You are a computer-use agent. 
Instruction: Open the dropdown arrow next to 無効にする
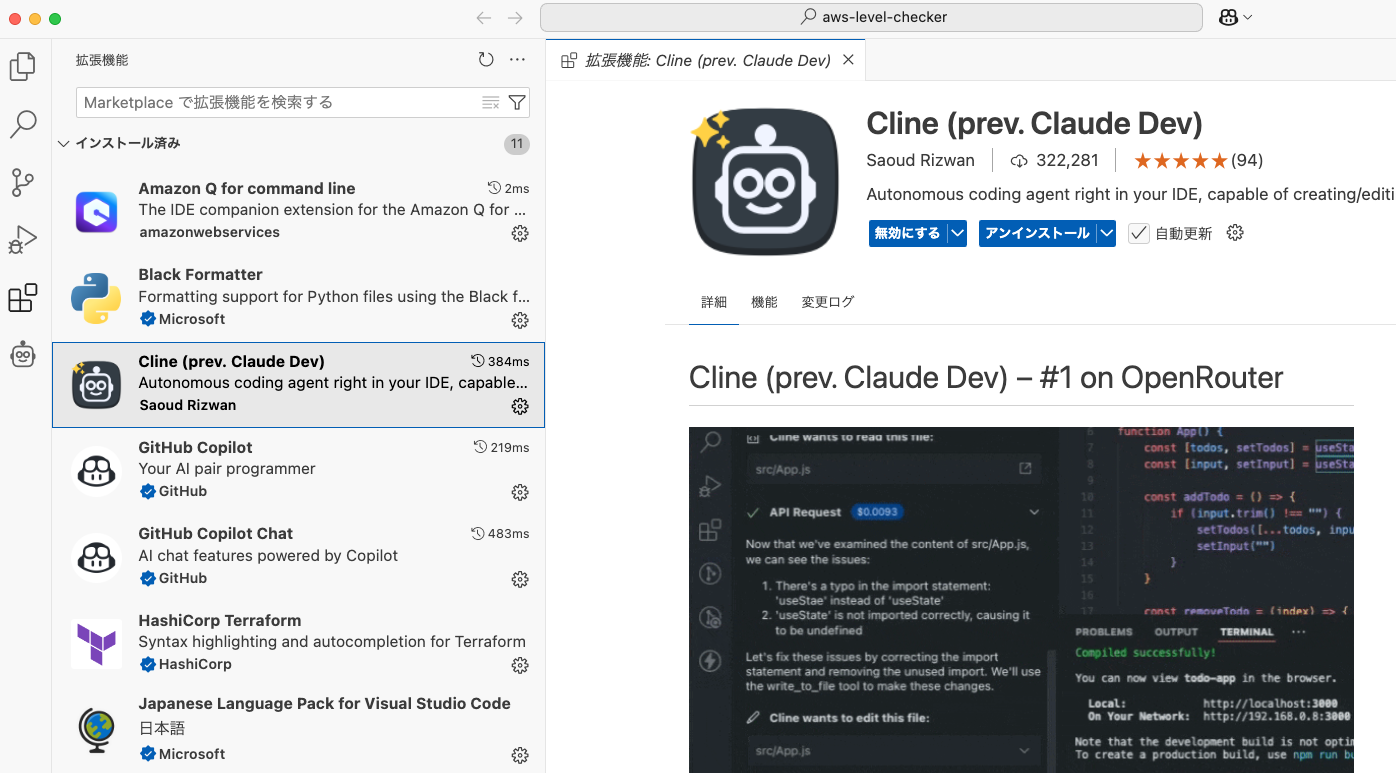pyautogui.click(x=958, y=233)
